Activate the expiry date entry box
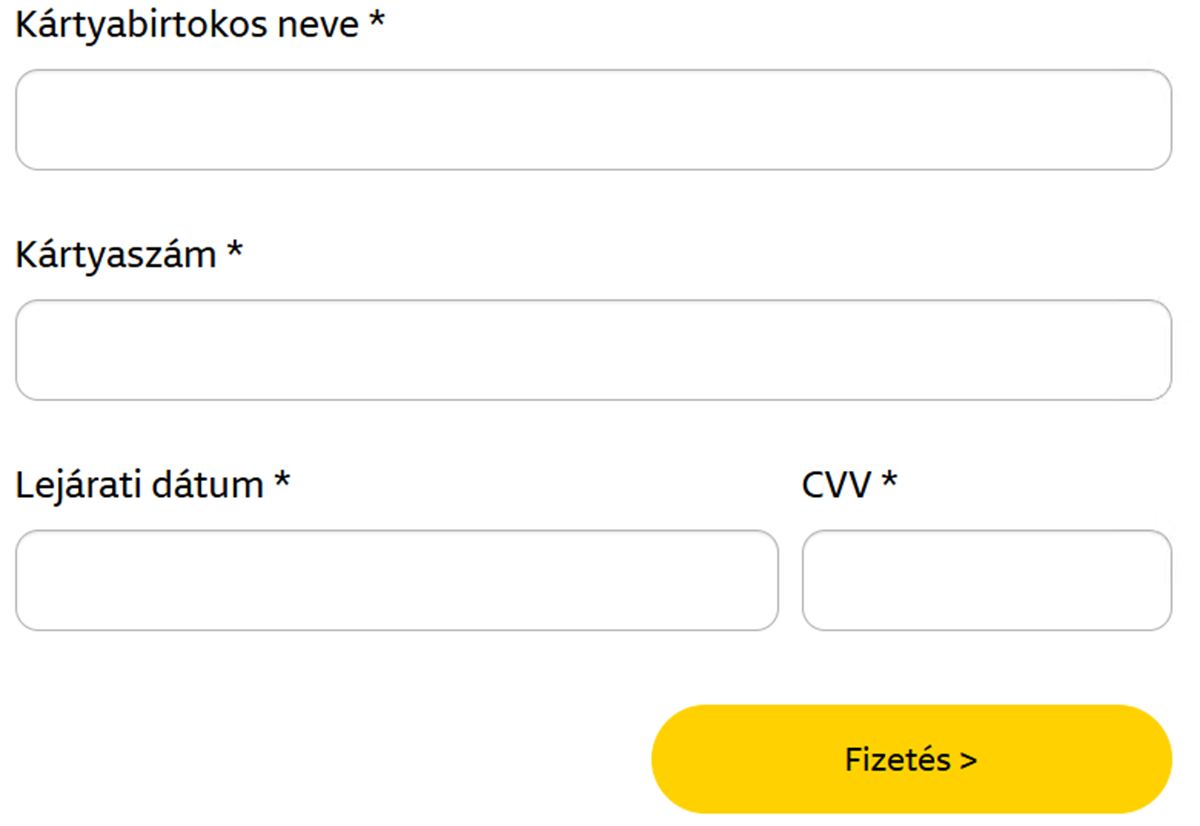The width and height of the screenshot is (1200, 826). coord(396,580)
